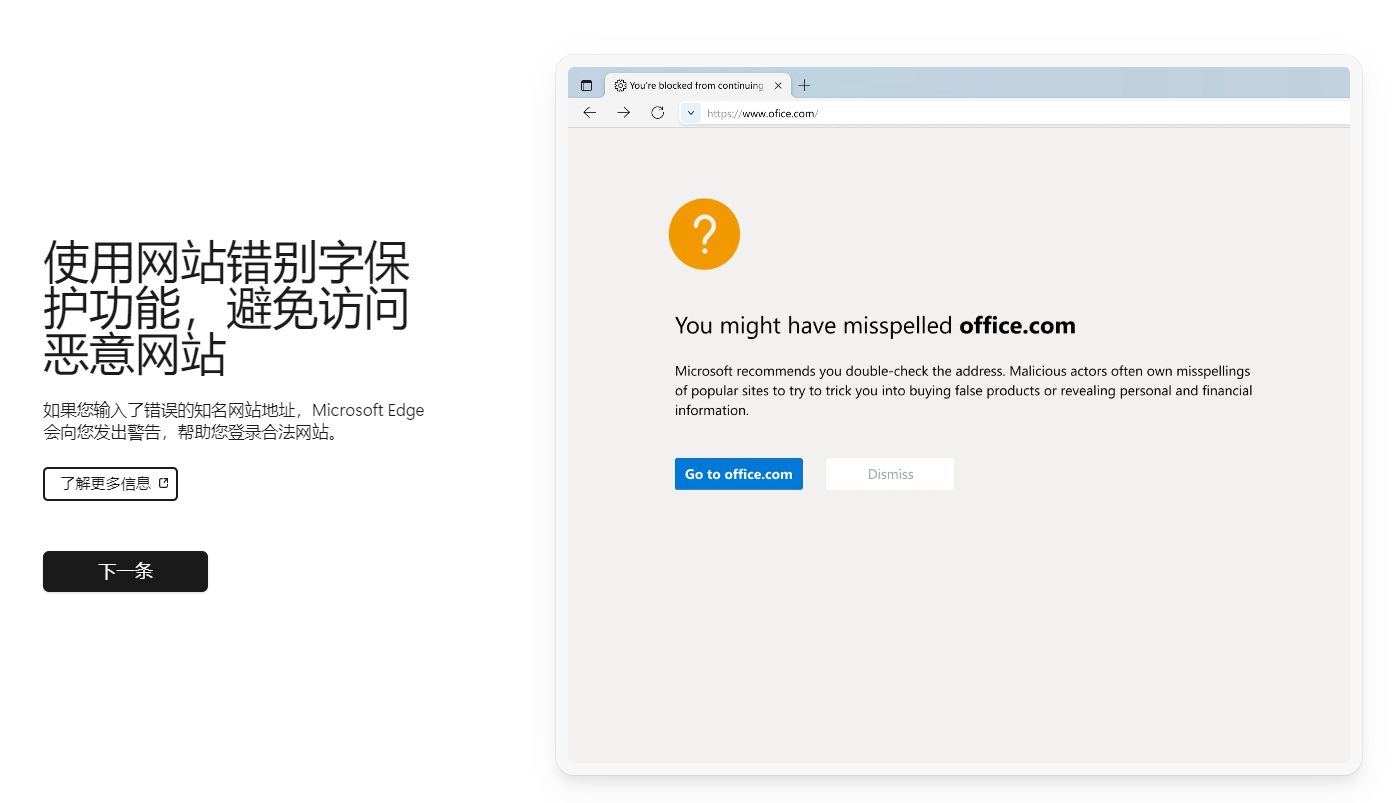Click the orange question mark icon
The height and width of the screenshot is (803, 1395).
tap(704, 234)
